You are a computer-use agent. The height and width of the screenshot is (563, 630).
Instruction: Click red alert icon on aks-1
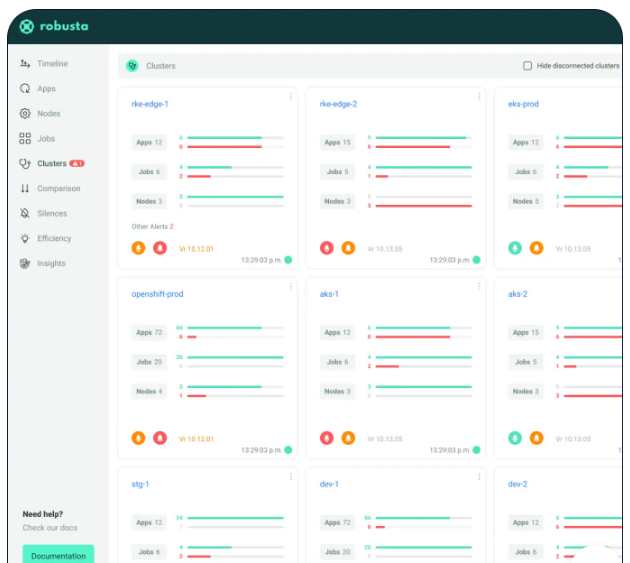click(327, 438)
